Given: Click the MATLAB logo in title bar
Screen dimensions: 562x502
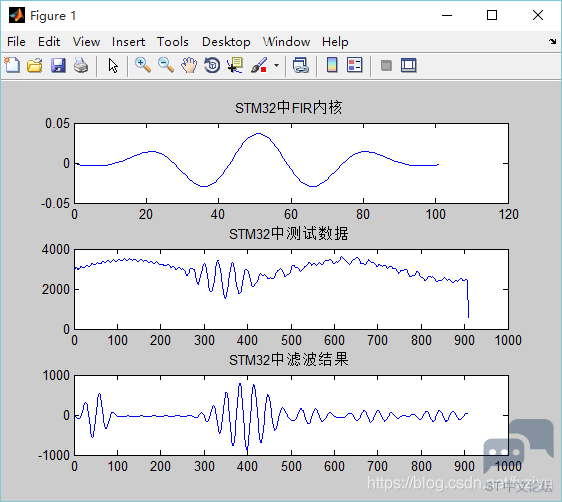Looking at the screenshot, I should [17, 15].
